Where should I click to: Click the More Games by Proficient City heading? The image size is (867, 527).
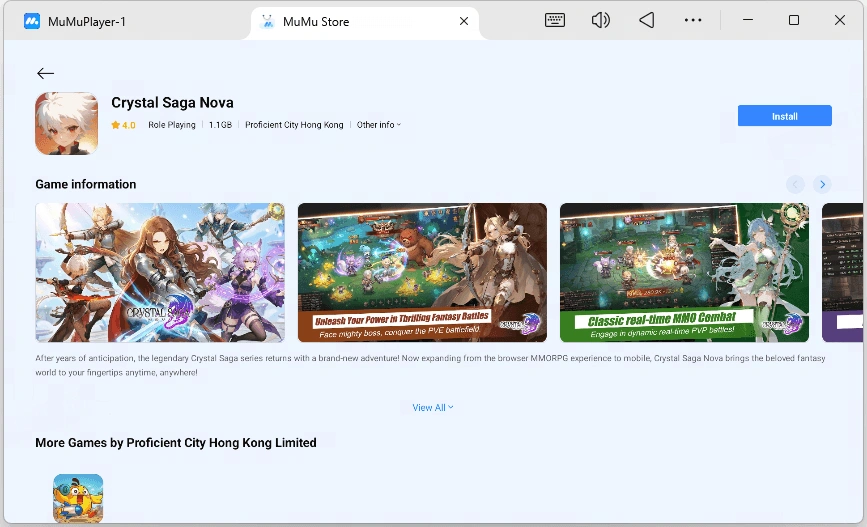pyautogui.click(x=176, y=443)
